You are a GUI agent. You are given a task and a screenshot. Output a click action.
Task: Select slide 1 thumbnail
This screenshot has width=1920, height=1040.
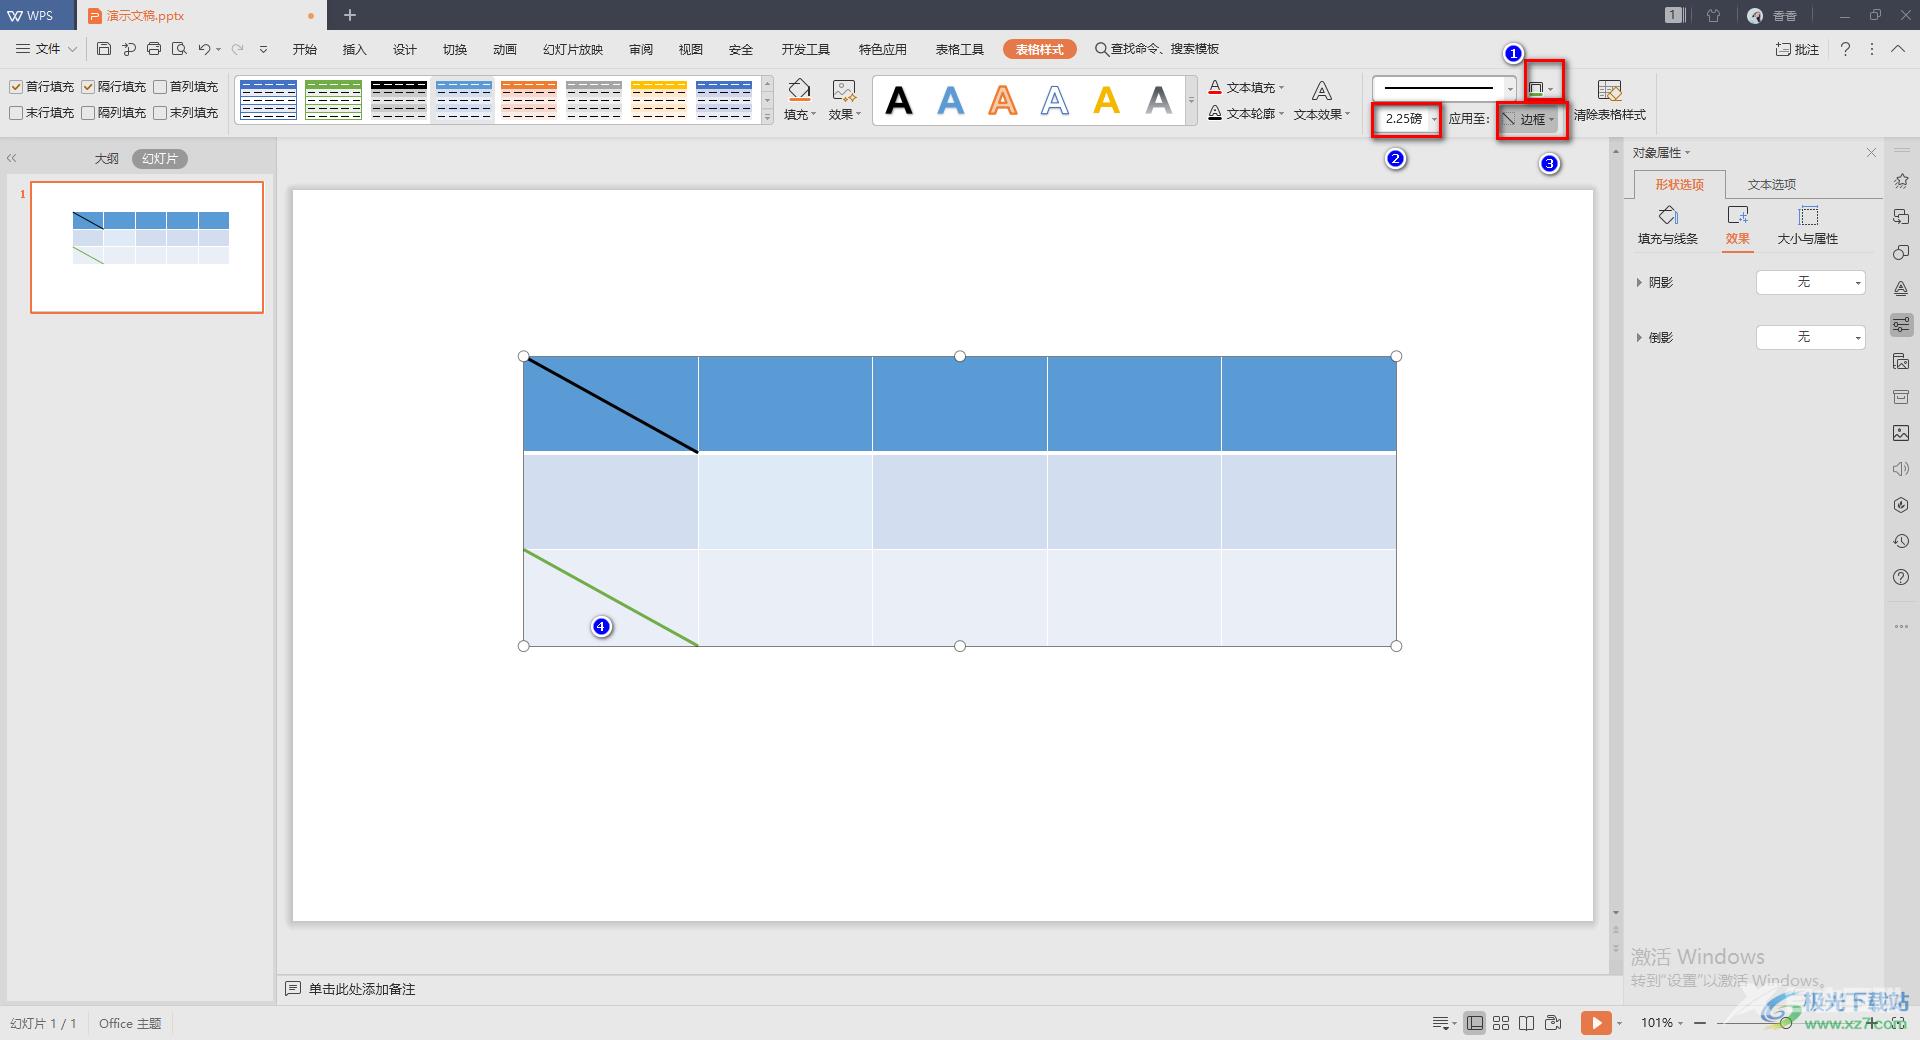pos(147,247)
